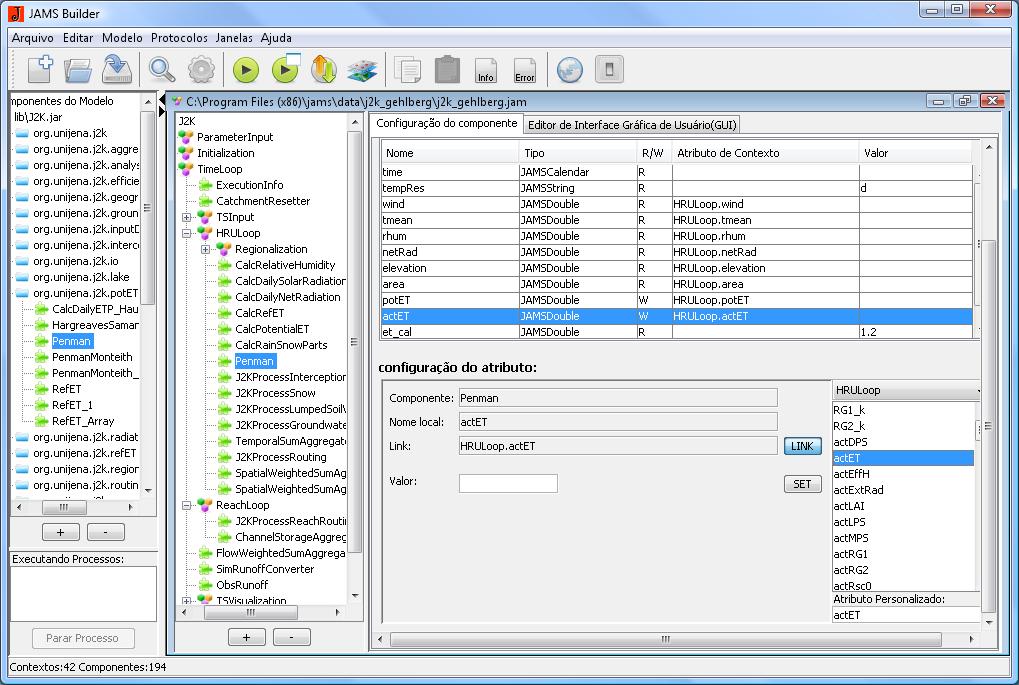This screenshot has height=685, width=1019.
Task: Click the magnifying glass search icon
Action: point(162,70)
